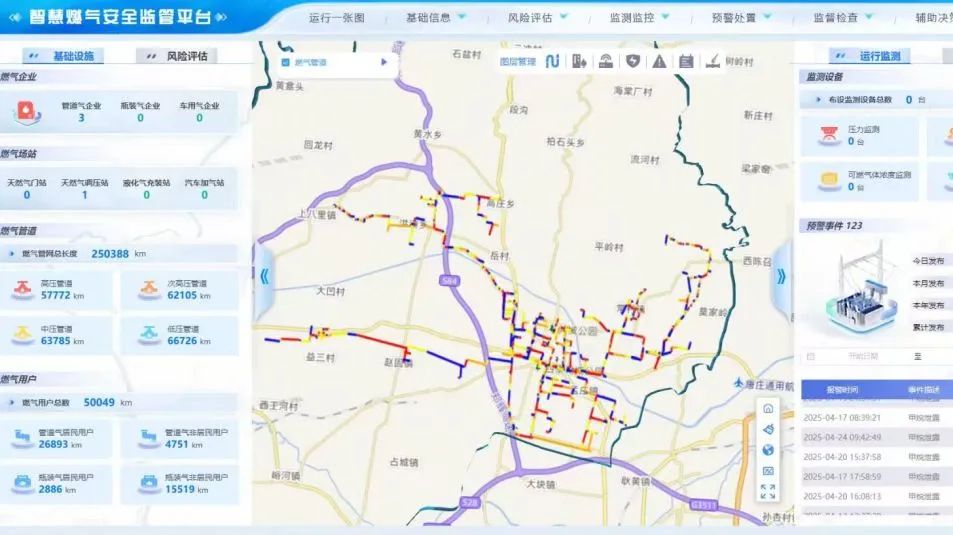Screen dimensions: 953x535
Task: Open the 风险评估 dropdown in top navigation
Action: (x=537, y=18)
